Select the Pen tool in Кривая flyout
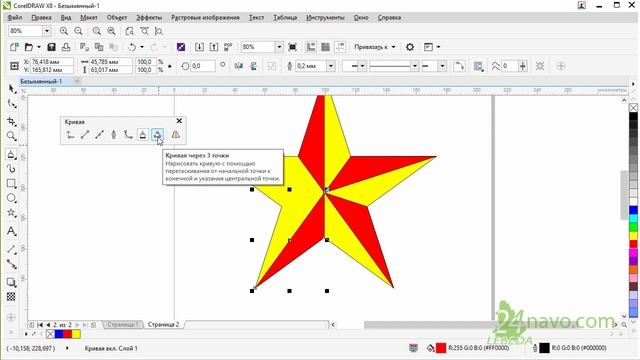The width and height of the screenshot is (640, 360). 114,135
